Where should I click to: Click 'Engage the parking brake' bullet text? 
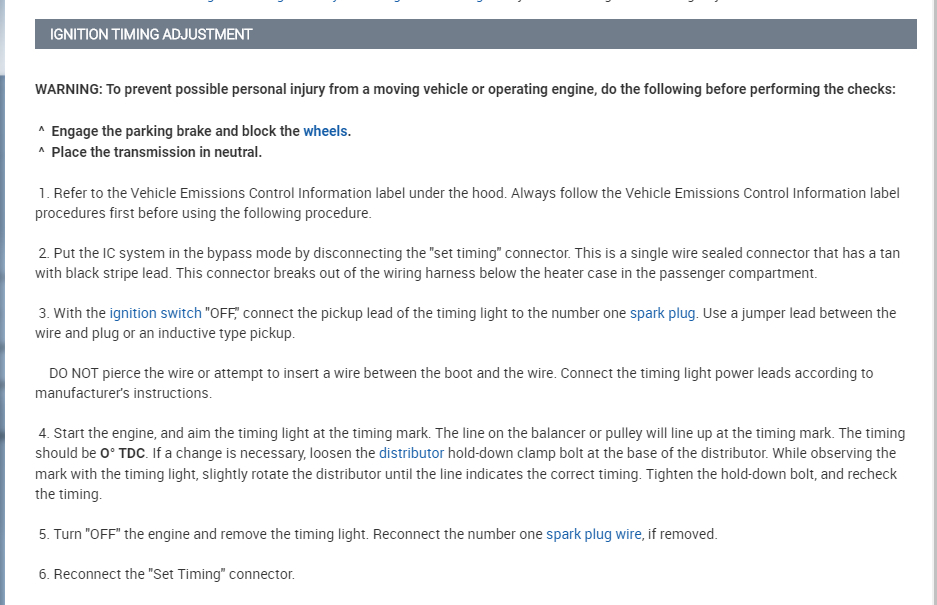point(175,131)
